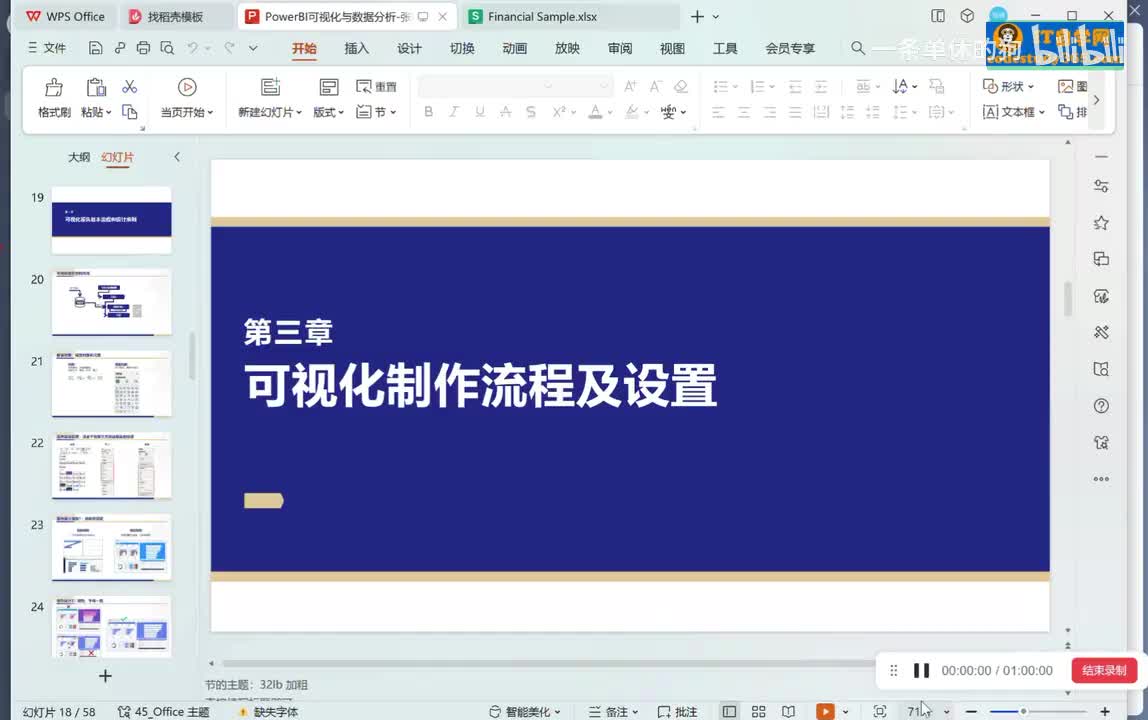Image resolution: width=1148 pixels, height=720 pixels.
Task: Open the Paste (粘贴) dropdown arrow
Action: pyautogui.click(x=108, y=113)
